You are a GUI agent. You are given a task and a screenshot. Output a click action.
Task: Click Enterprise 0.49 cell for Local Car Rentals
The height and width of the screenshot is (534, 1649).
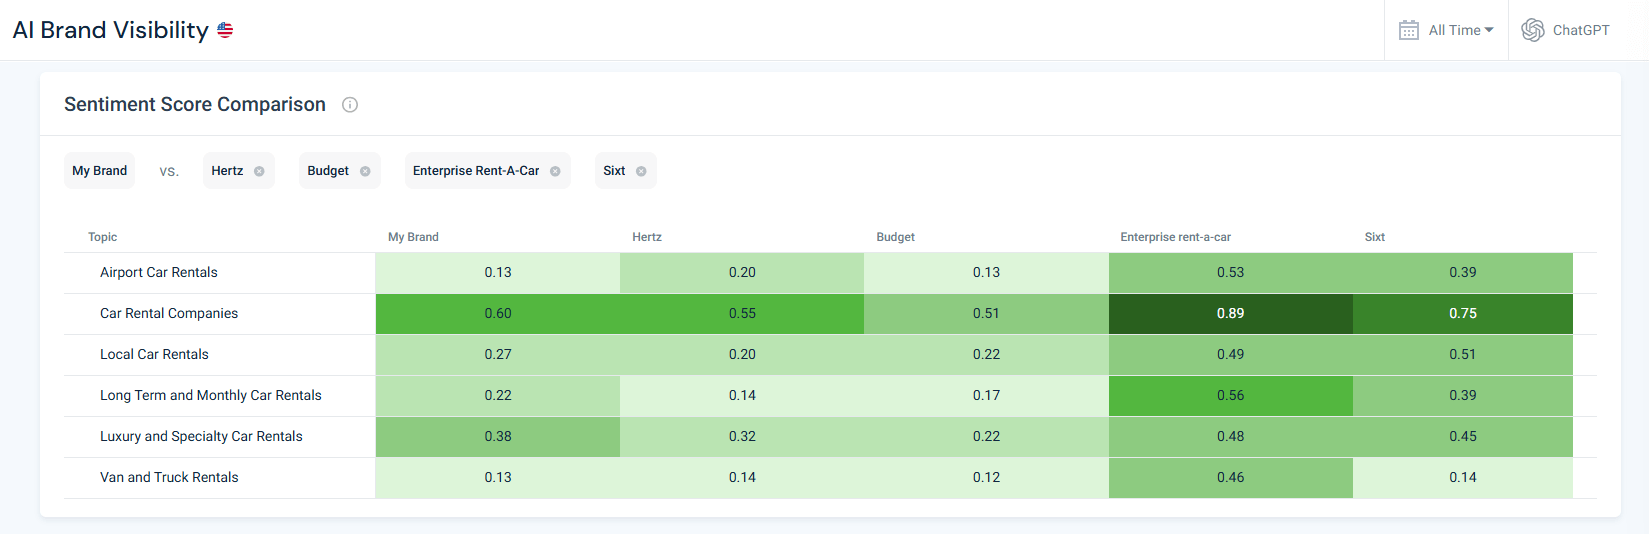pos(1230,354)
